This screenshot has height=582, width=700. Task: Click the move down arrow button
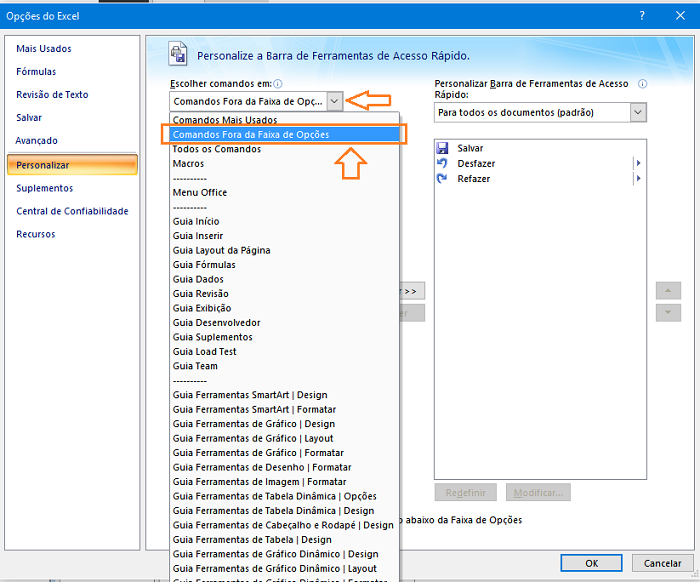[x=668, y=313]
